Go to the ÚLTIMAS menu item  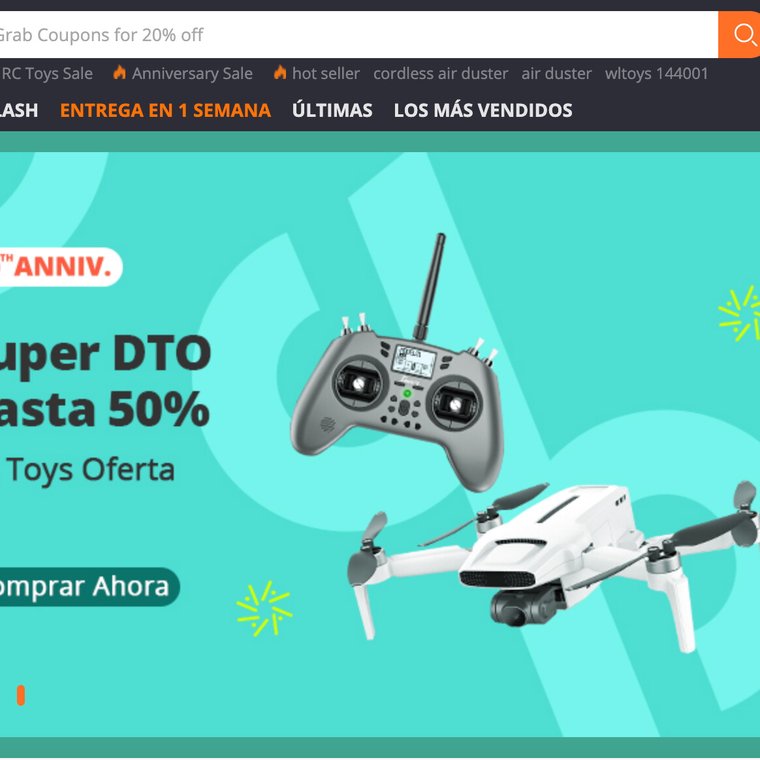coord(332,110)
